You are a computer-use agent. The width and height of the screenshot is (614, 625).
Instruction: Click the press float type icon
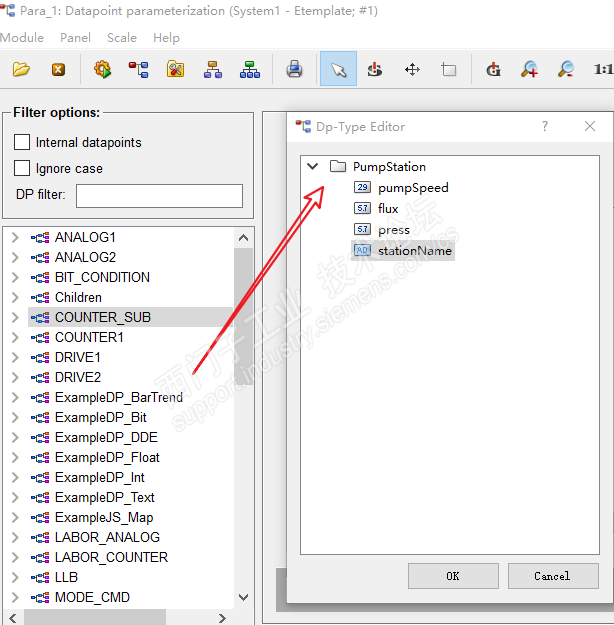[362, 229]
